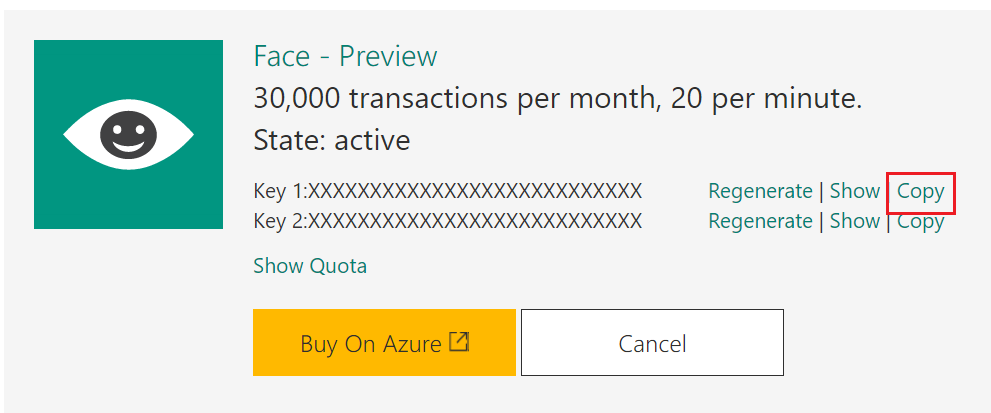991x413 pixels.
Task: Click the 'State: active' status text
Action: click(332, 140)
